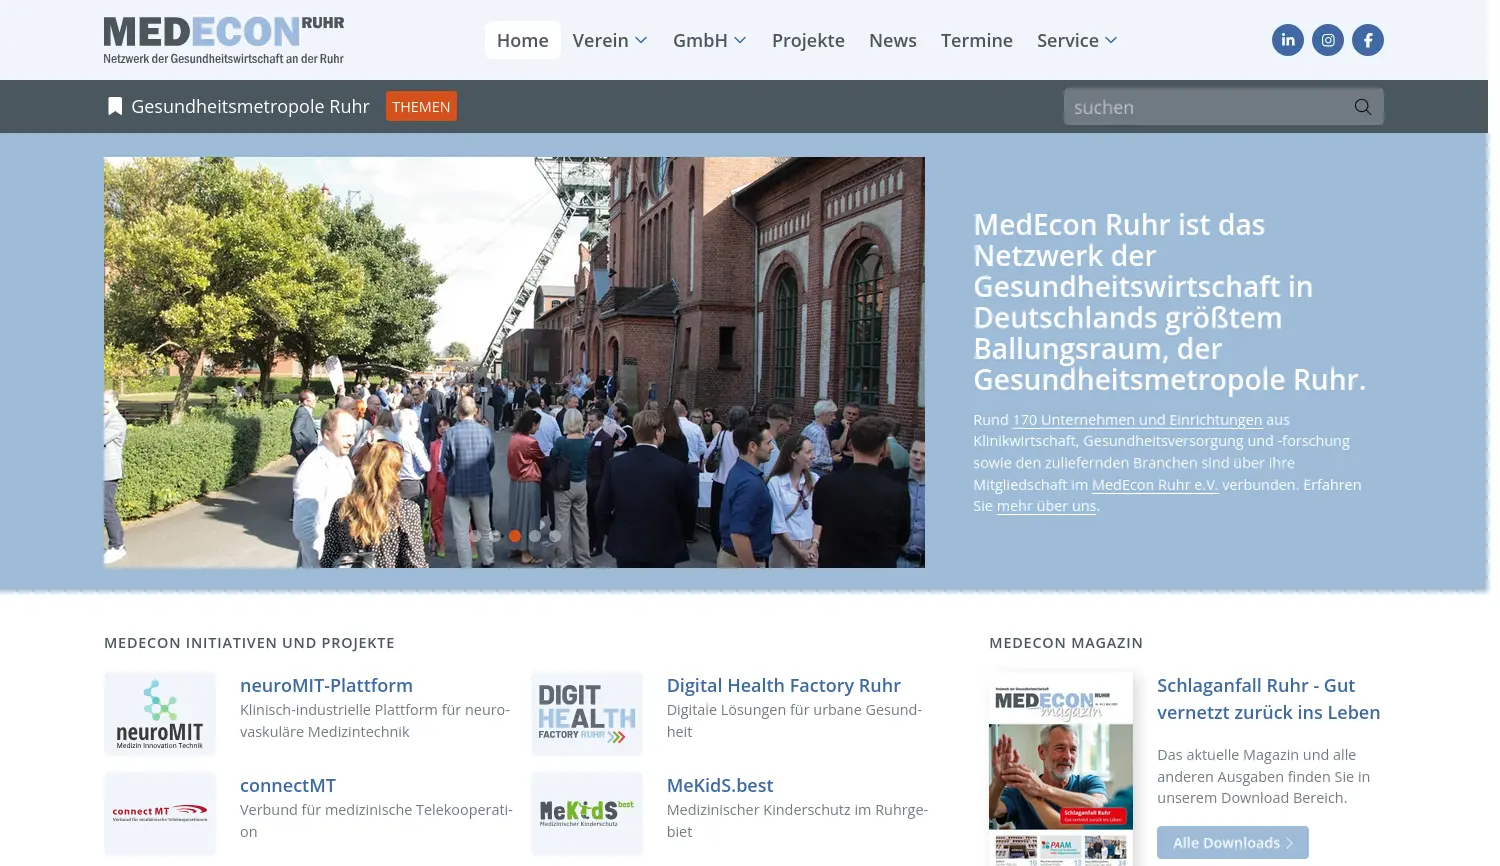Open MedEcon's LinkedIn page via its icon
Viewport: 1500px width, 866px height.
coord(1287,40)
